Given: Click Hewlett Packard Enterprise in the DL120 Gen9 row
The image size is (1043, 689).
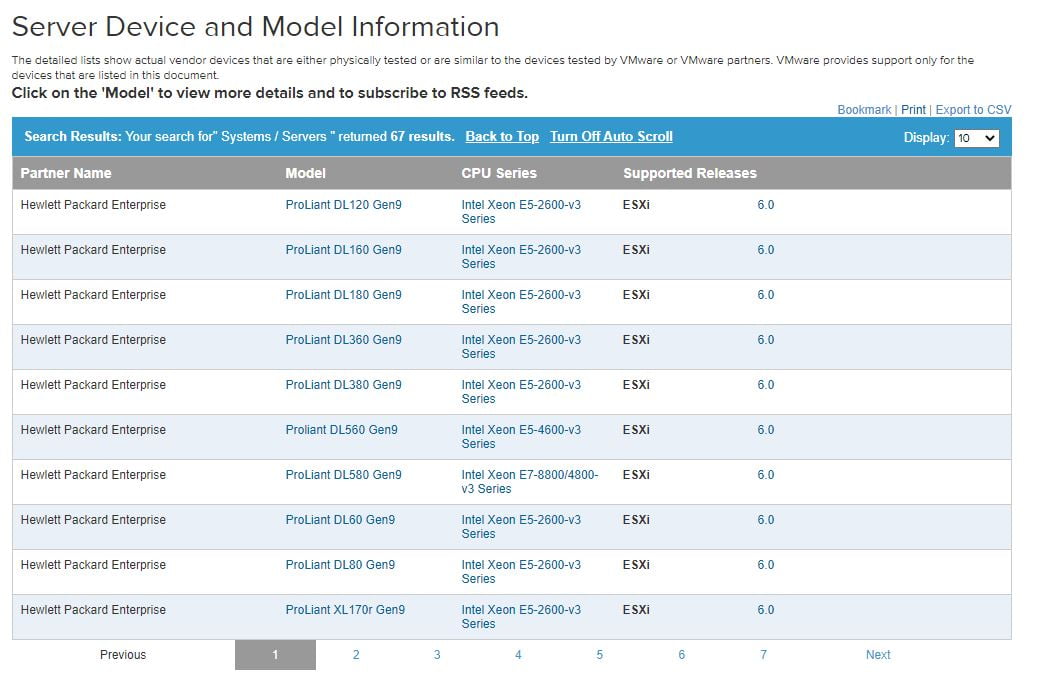Looking at the screenshot, I should pyautogui.click(x=93, y=205).
